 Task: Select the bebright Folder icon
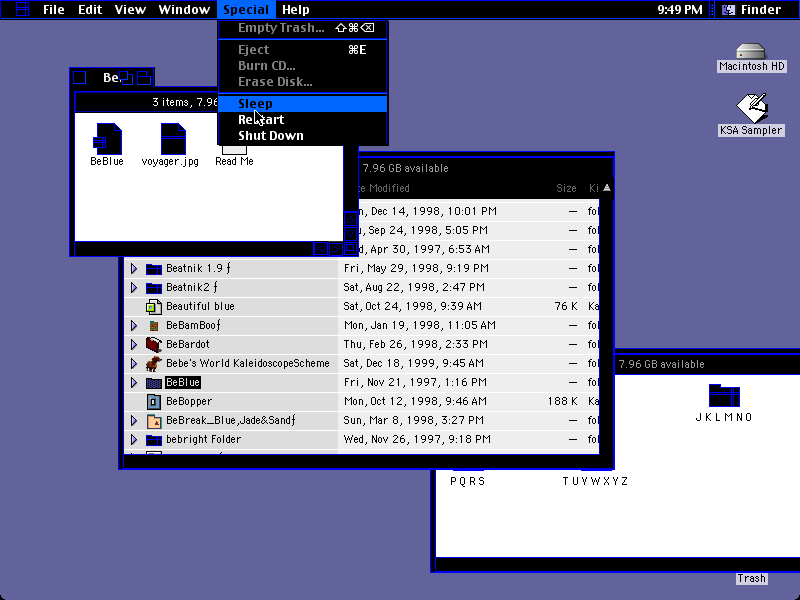(154, 440)
